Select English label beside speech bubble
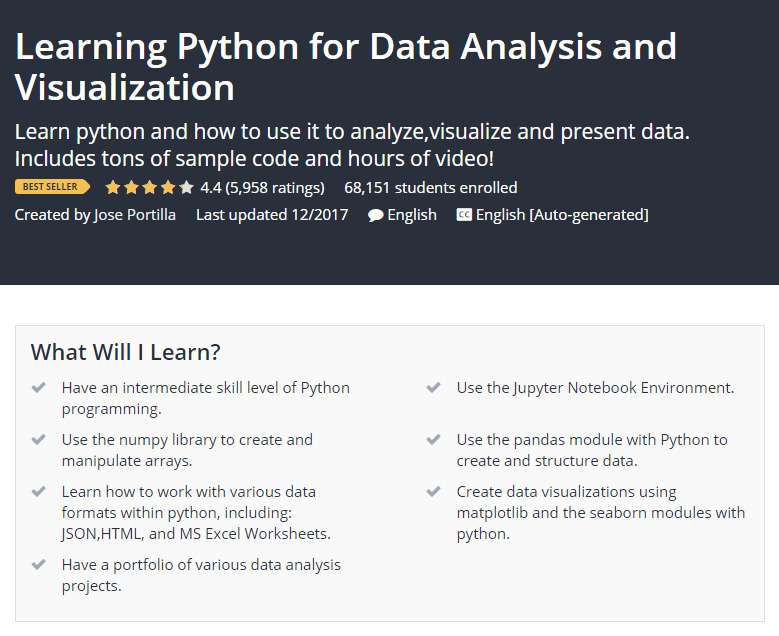The width and height of the screenshot is (779, 636). point(412,214)
